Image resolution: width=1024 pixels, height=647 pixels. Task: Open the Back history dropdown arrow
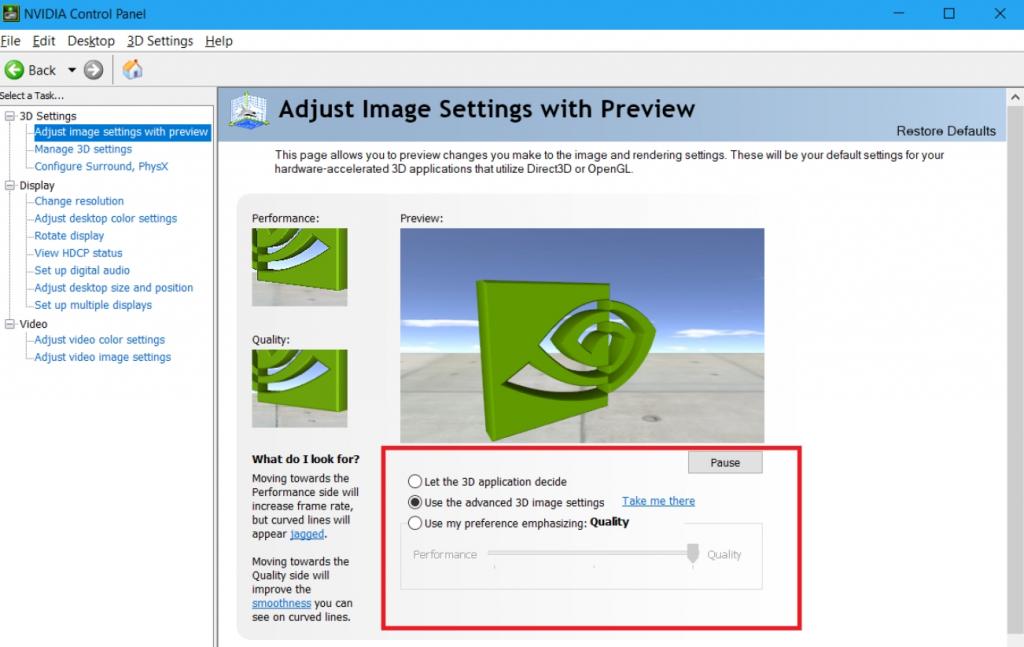[x=72, y=70]
